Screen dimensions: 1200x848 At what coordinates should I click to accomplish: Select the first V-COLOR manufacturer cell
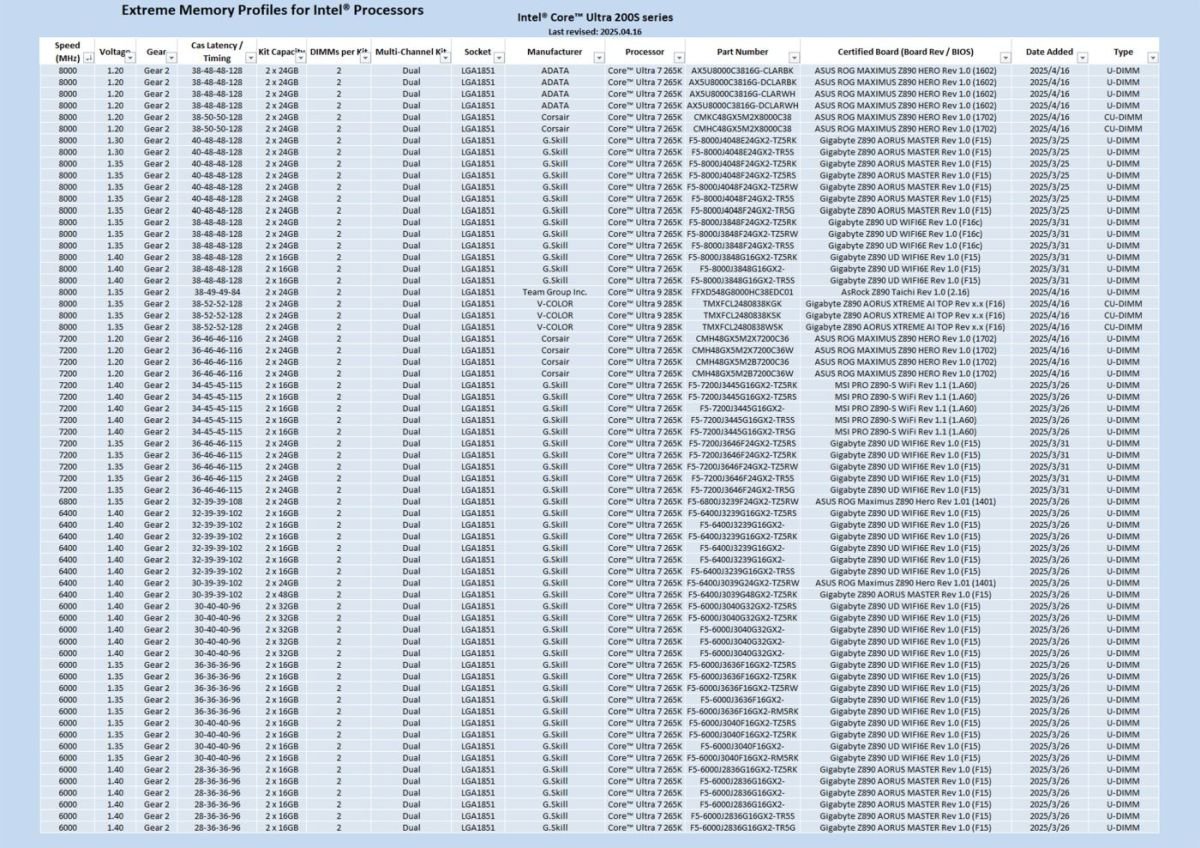click(555, 303)
